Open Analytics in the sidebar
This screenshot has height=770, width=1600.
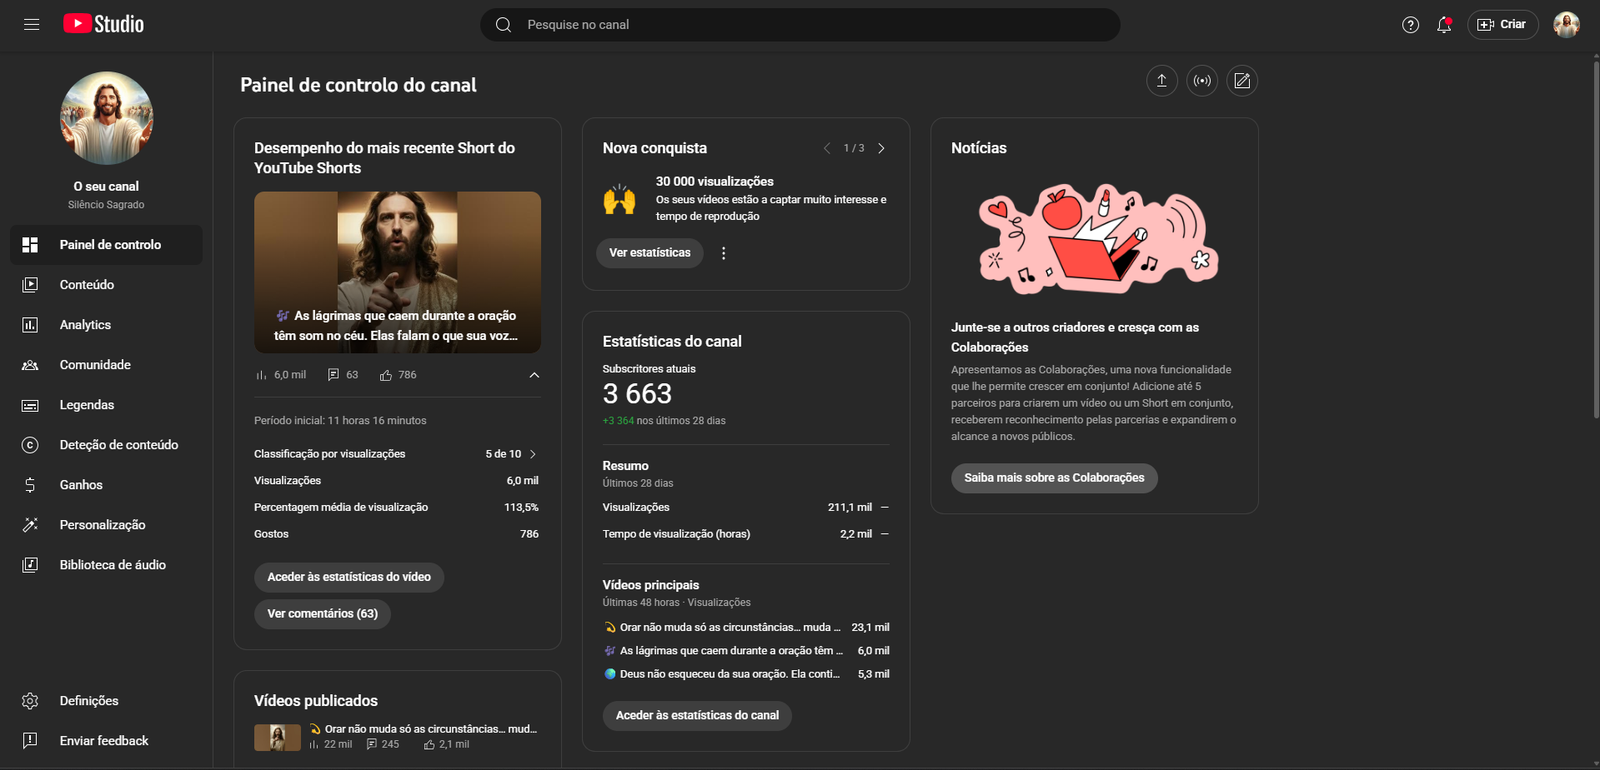pos(85,325)
